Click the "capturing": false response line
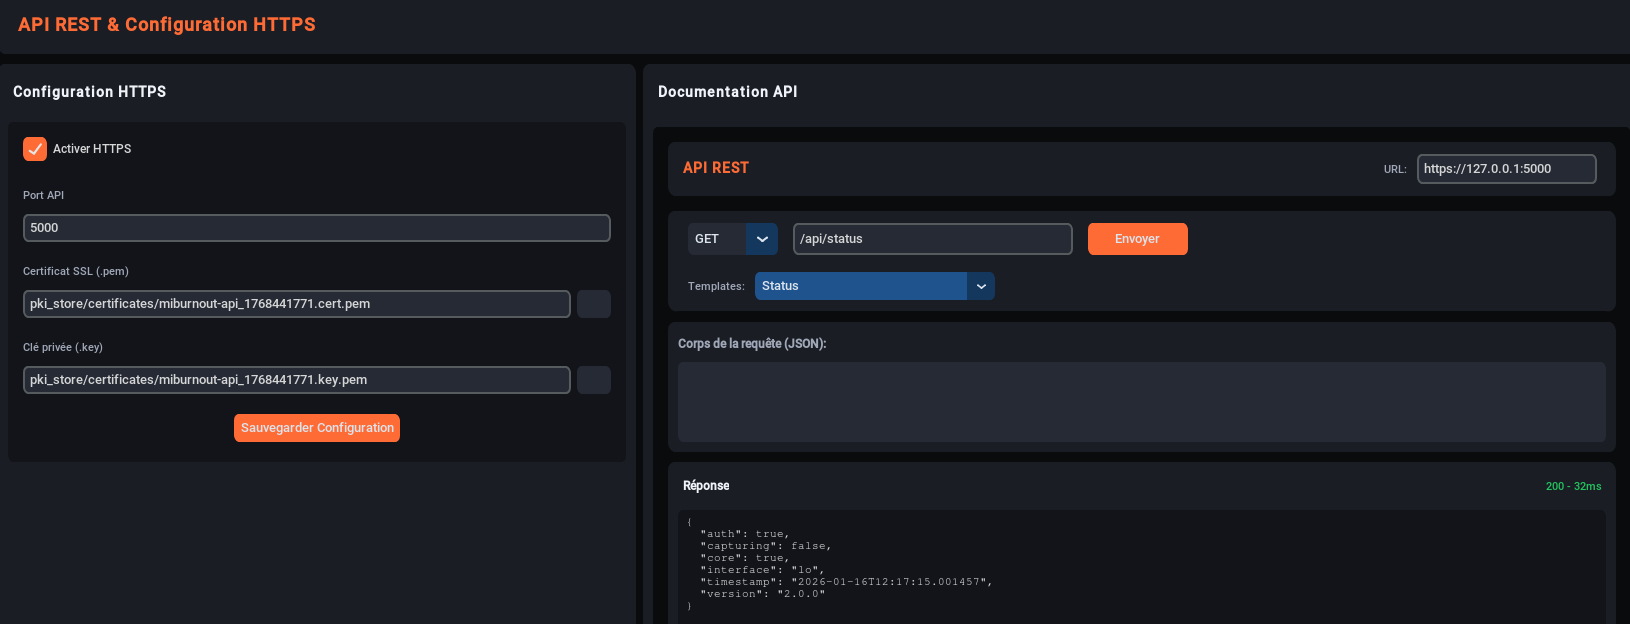Viewport: 1630px width, 624px height. 766,546
